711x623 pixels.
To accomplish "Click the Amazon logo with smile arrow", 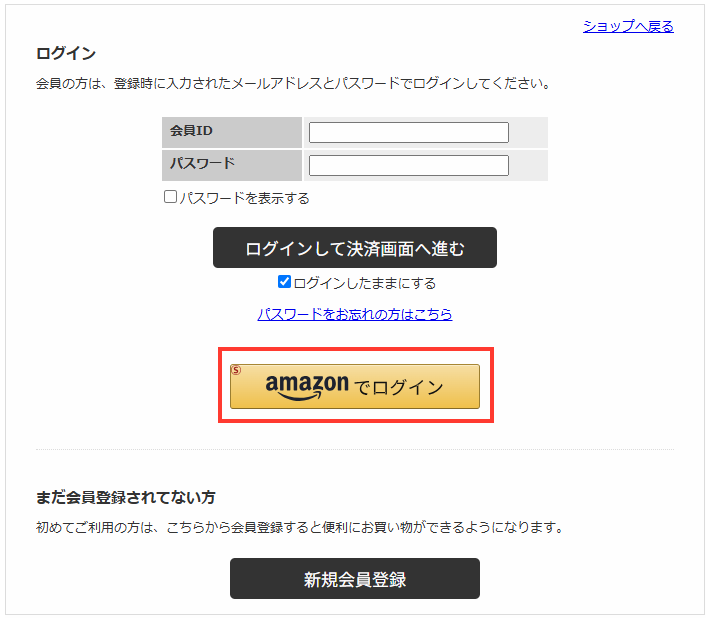I will (x=307, y=387).
